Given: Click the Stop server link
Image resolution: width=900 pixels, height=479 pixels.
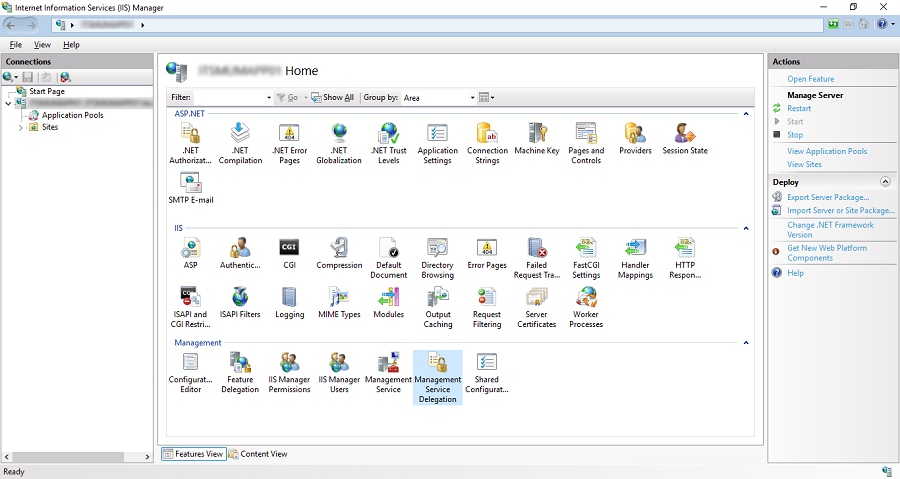Looking at the screenshot, I should [x=795, y=135].
